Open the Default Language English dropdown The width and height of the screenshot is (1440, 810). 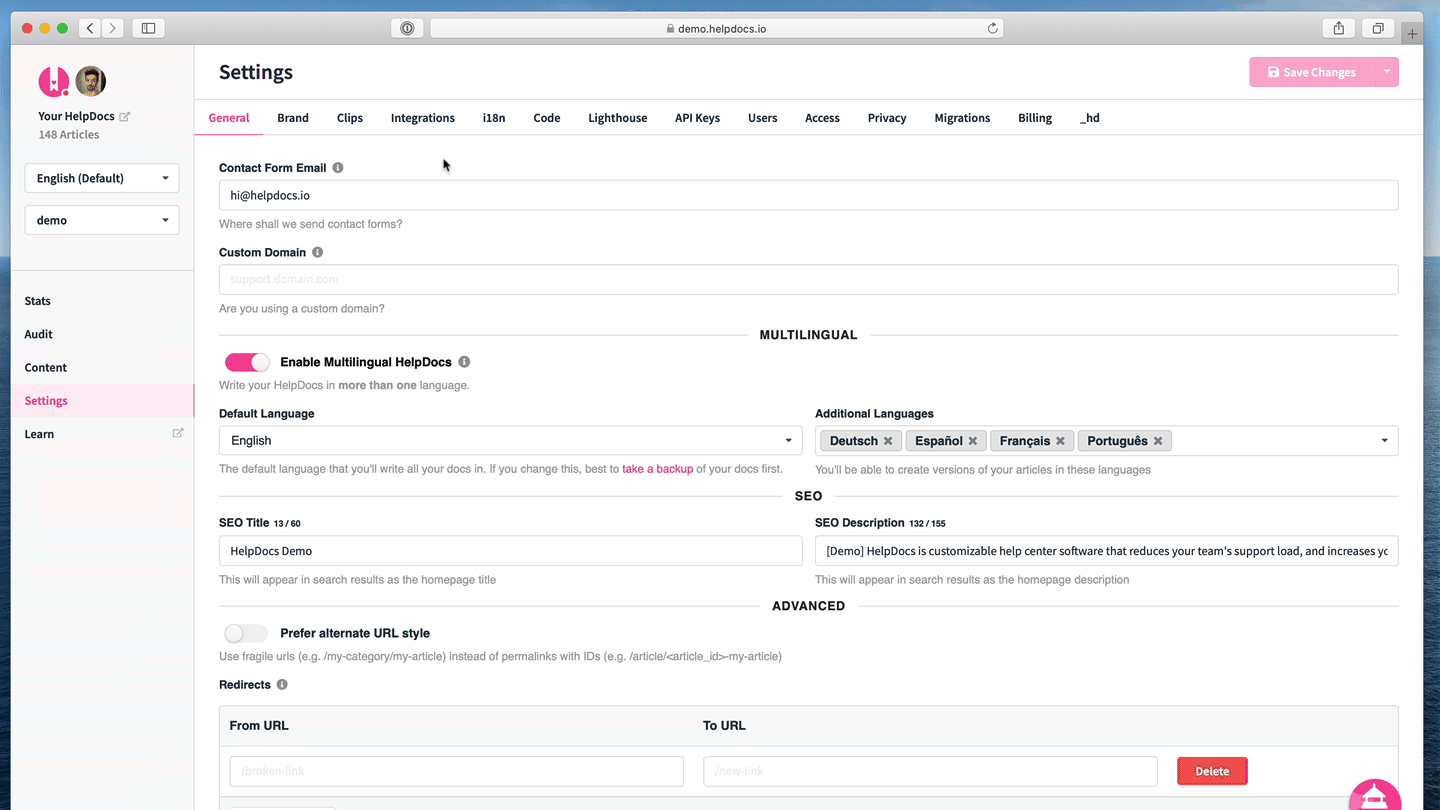coord(510,441)
